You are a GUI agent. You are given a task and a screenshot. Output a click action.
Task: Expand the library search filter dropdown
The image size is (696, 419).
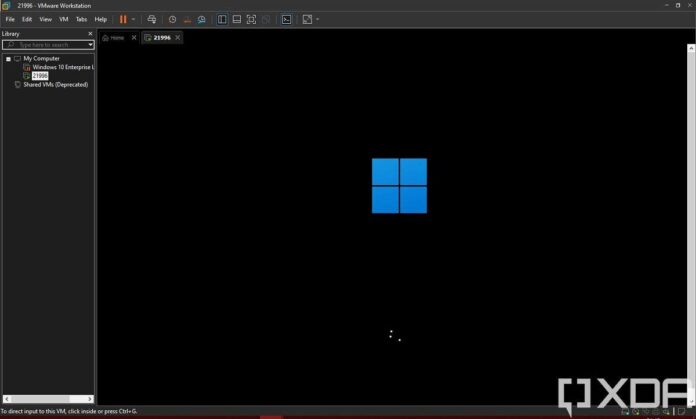pyautogui.click(x=90, y=45)
